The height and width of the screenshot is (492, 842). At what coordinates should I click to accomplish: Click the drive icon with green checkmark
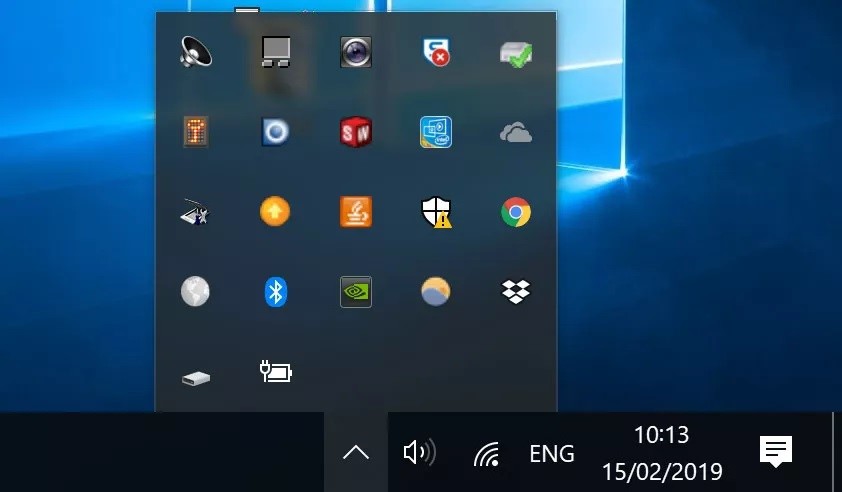[516, 52]
